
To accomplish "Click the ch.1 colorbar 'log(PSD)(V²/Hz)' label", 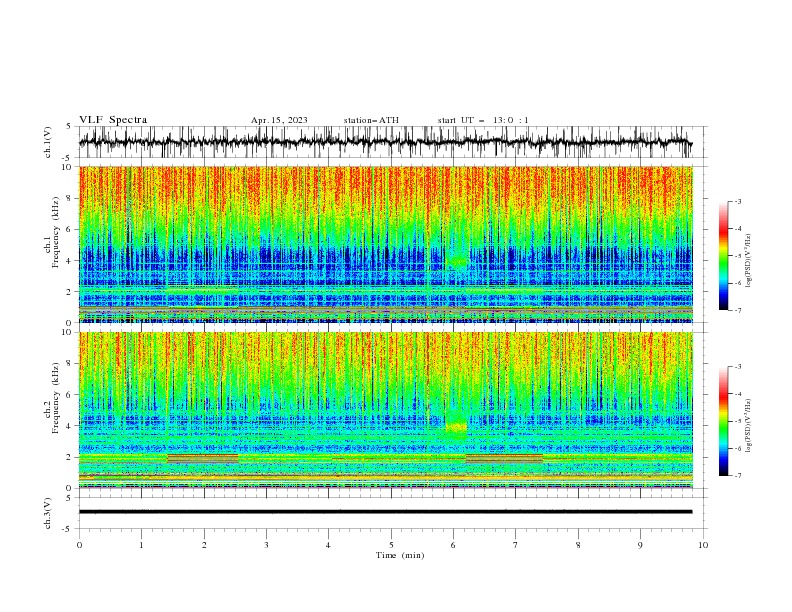I will pyautogui.click(x=748, y=261).
